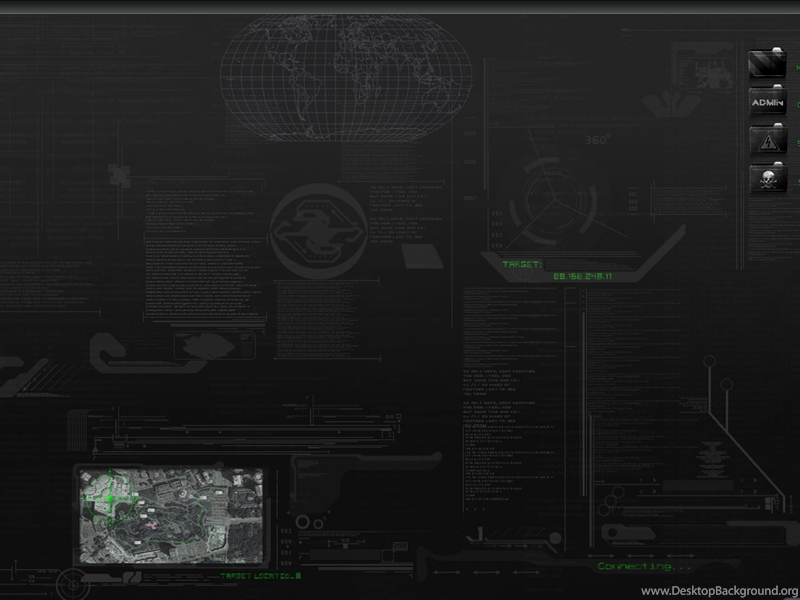Image resolution: width=800 pixels, height=600 pixels.
Task: Click the satellite map thumbnail
Action: [x=171, y=515]
